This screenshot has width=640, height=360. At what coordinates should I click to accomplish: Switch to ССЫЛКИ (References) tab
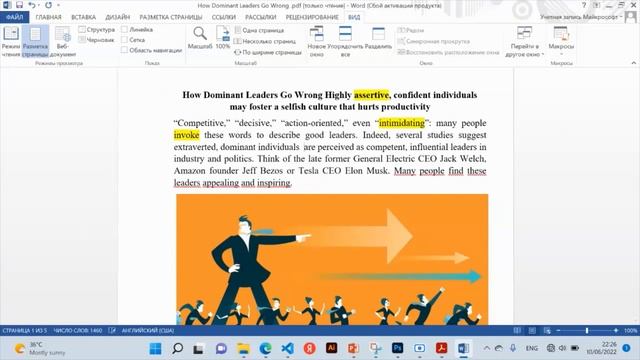[224, 17]
